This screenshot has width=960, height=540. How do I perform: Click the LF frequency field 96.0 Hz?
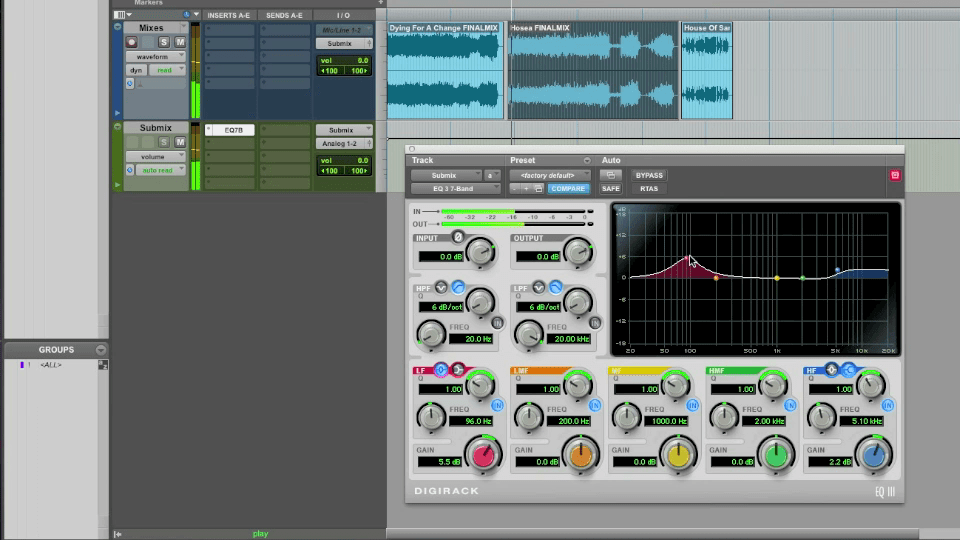point(471,421)
